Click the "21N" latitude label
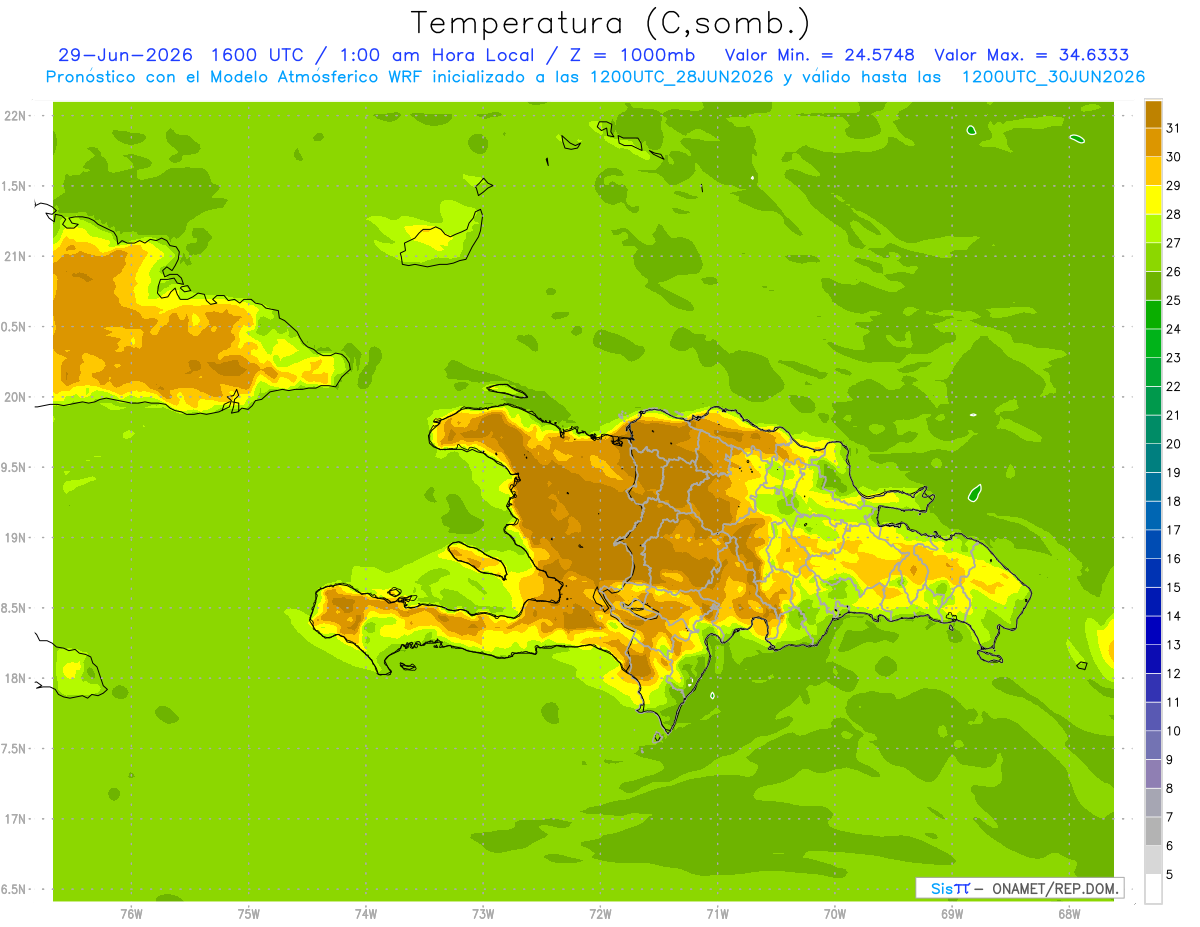This screenshot has width=1200, height=927. (x=15, y=256)
